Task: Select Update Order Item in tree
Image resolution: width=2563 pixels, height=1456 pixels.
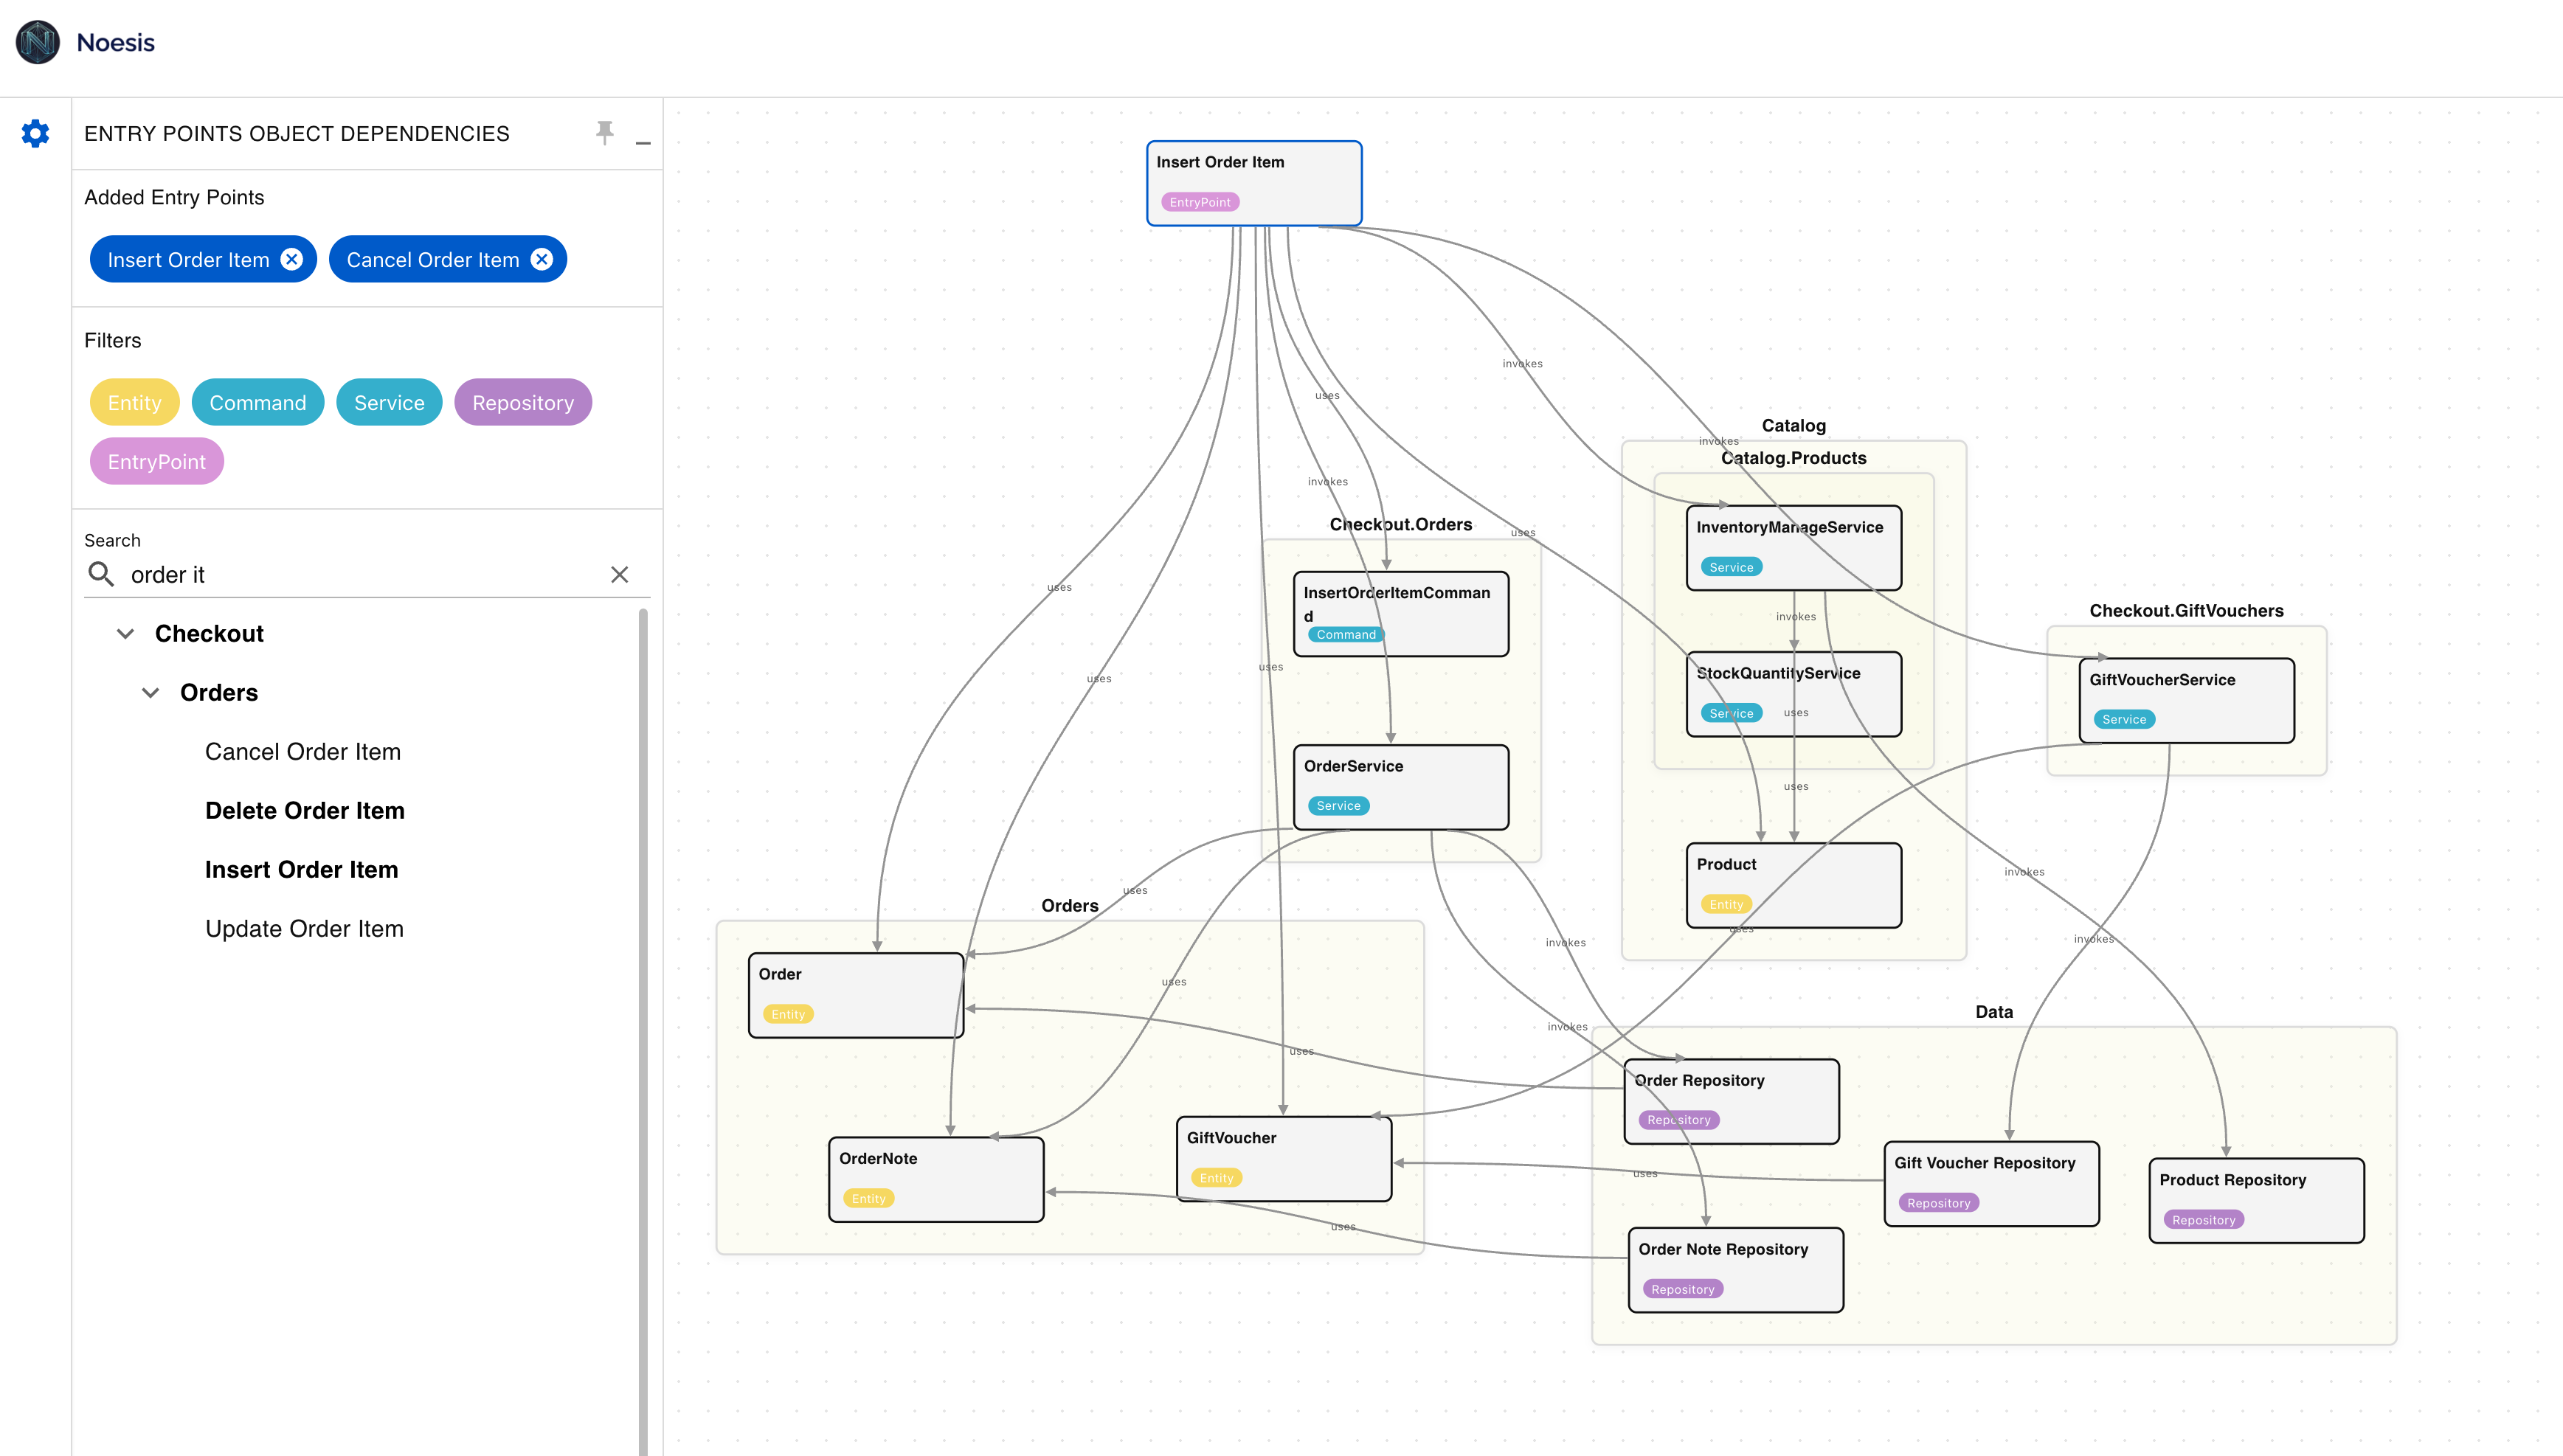Action: [x=304, y=929]
